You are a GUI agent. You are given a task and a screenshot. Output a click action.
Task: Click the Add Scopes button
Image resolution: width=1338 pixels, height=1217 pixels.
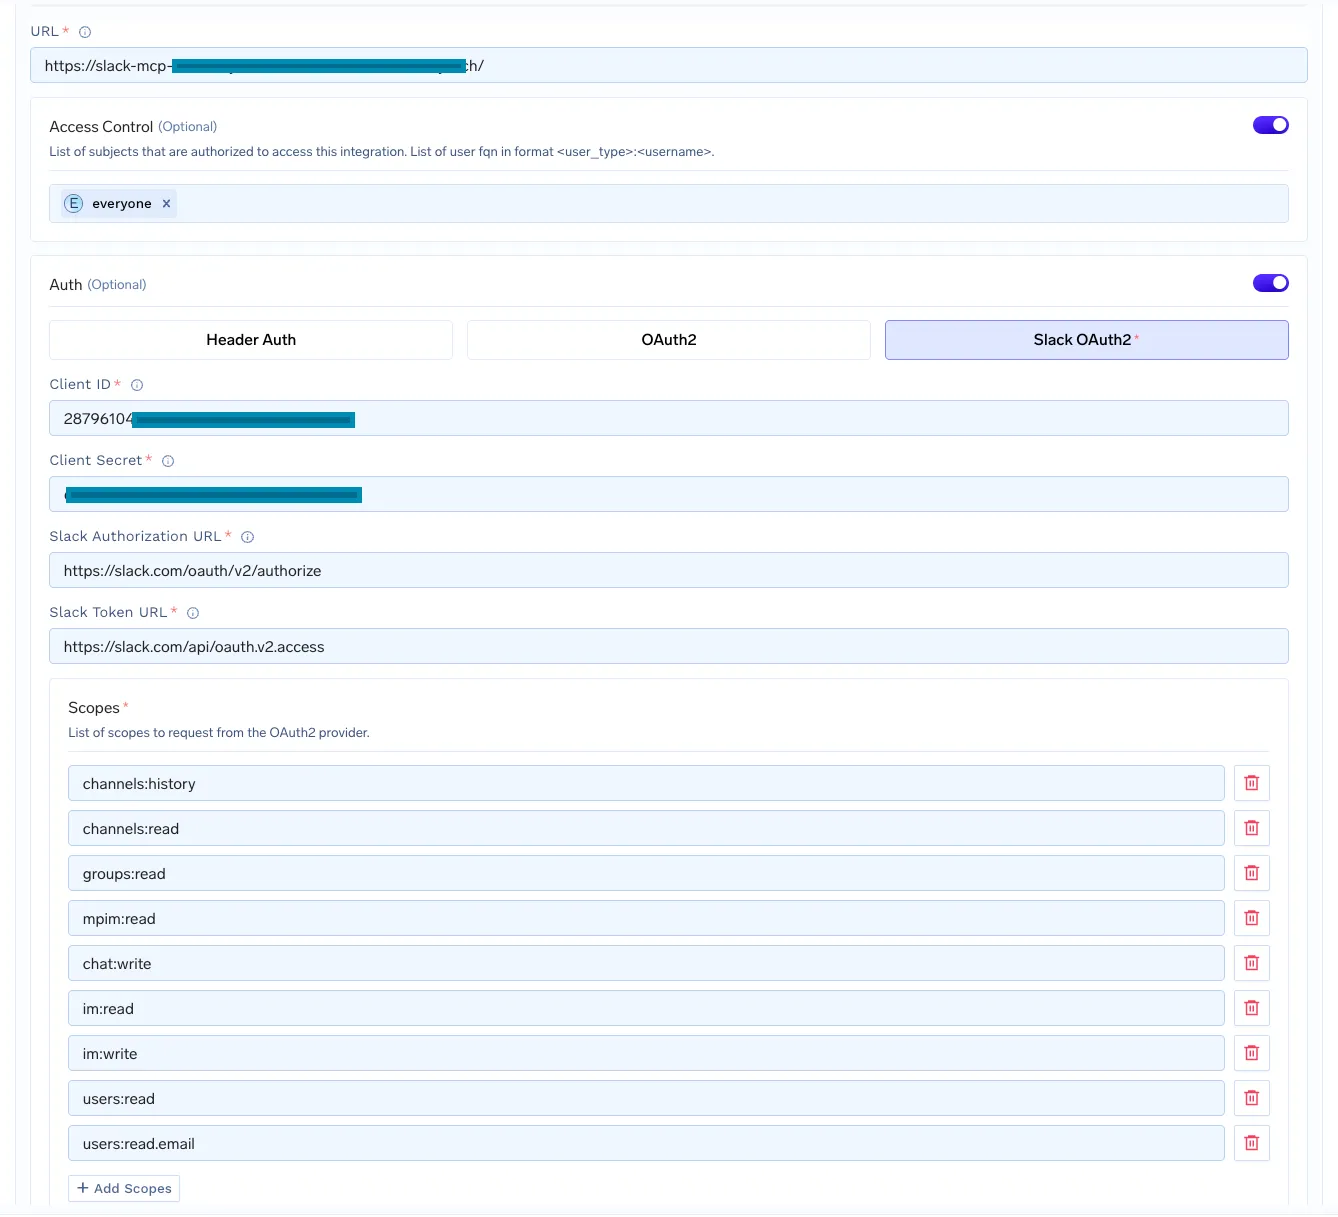point(124,1188)
